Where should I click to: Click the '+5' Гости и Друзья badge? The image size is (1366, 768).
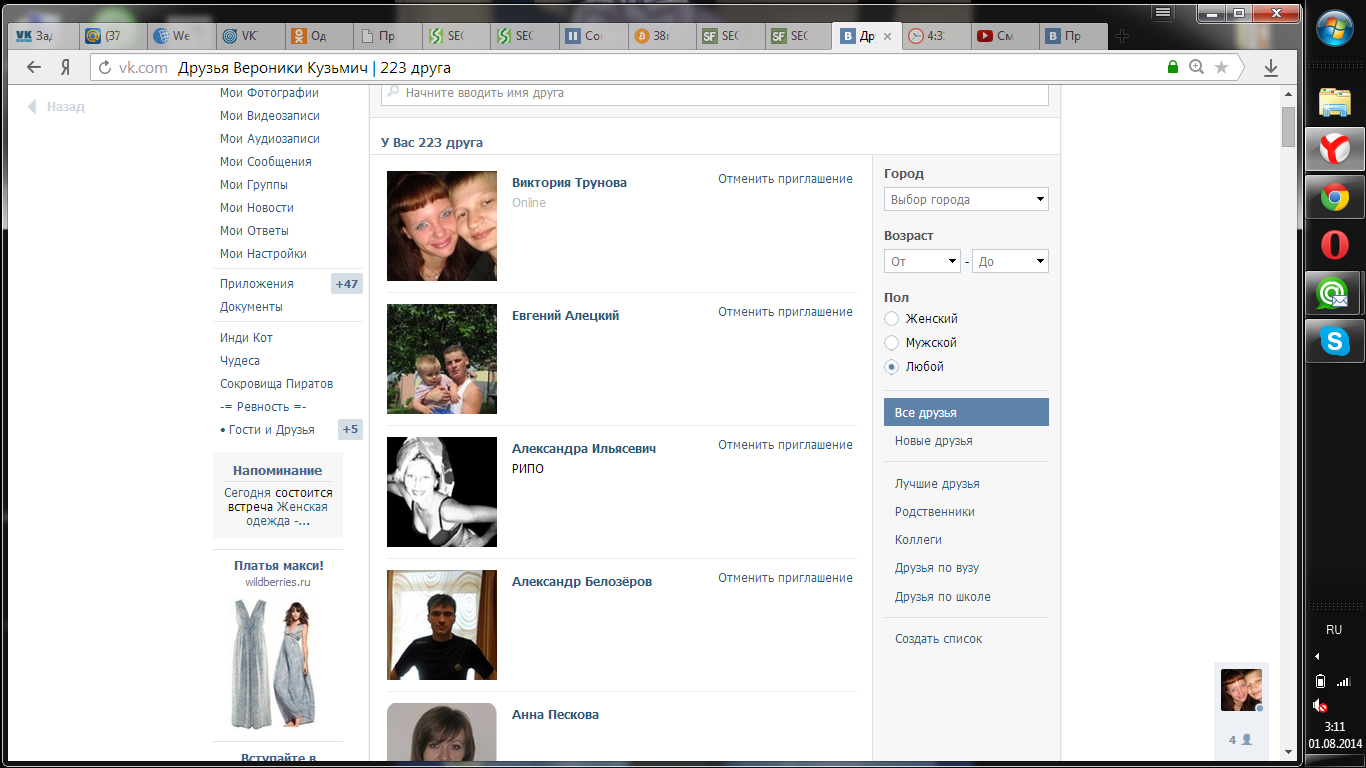pos(350,430)
